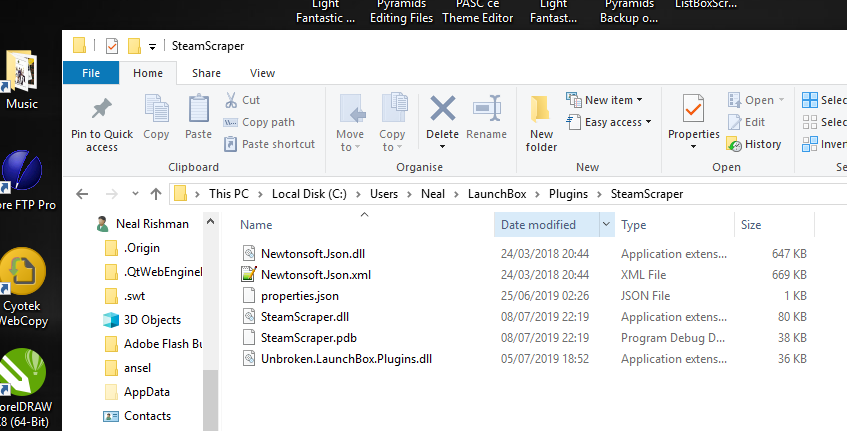This screenshot has height=431, width=847.
Task: Sort by the Name column header
Action: pos(257,225)
